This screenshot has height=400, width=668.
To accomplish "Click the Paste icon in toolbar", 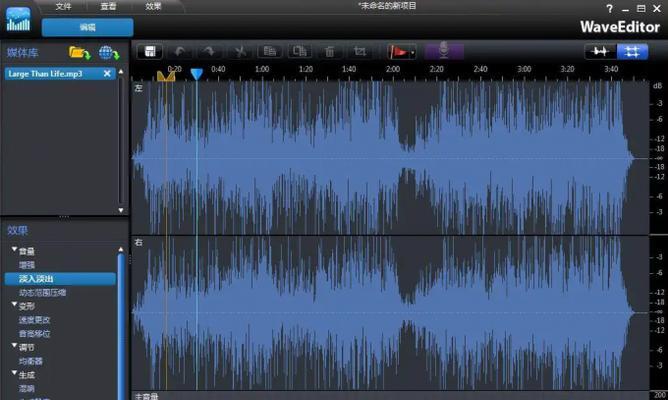I will [x=300, y=52].
